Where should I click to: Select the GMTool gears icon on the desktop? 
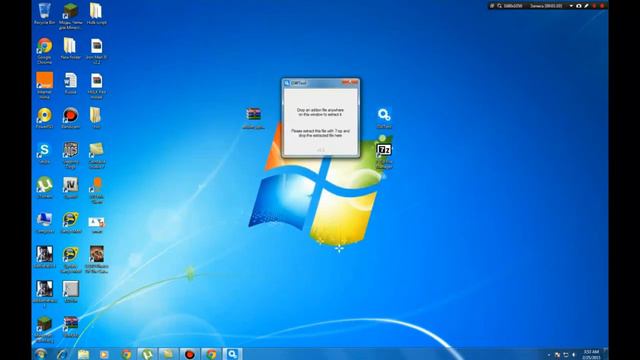point(384,118)
